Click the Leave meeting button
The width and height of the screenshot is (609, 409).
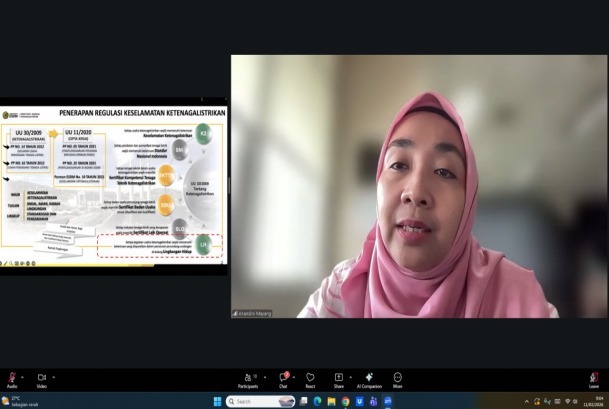click(x=594, y=378)
